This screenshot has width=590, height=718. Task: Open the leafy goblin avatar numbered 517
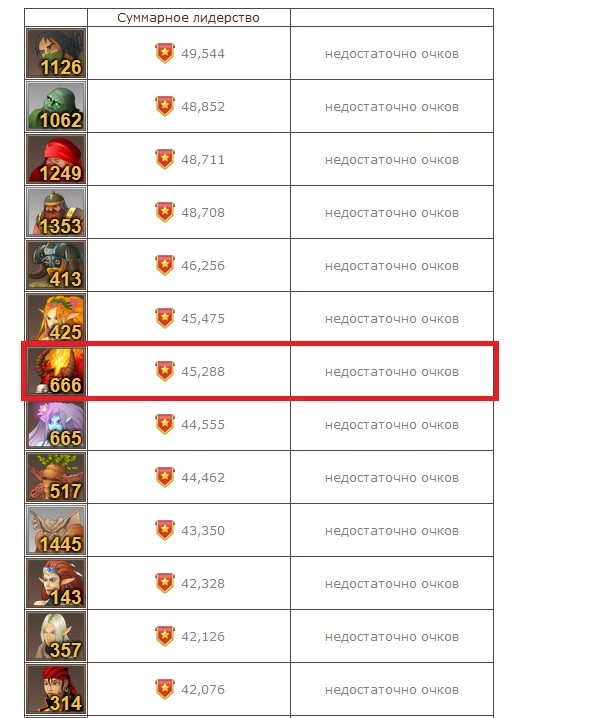pyautogui.click(x=56, y=477)
